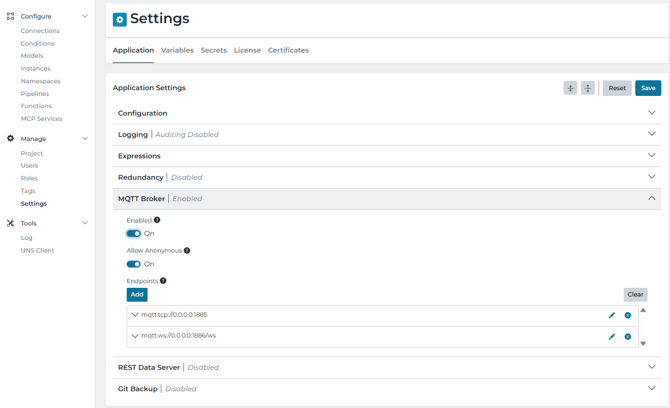Click the help icon beside Endpoints
Viewport: 670px width, 408px height.
(x=164, y=281)
